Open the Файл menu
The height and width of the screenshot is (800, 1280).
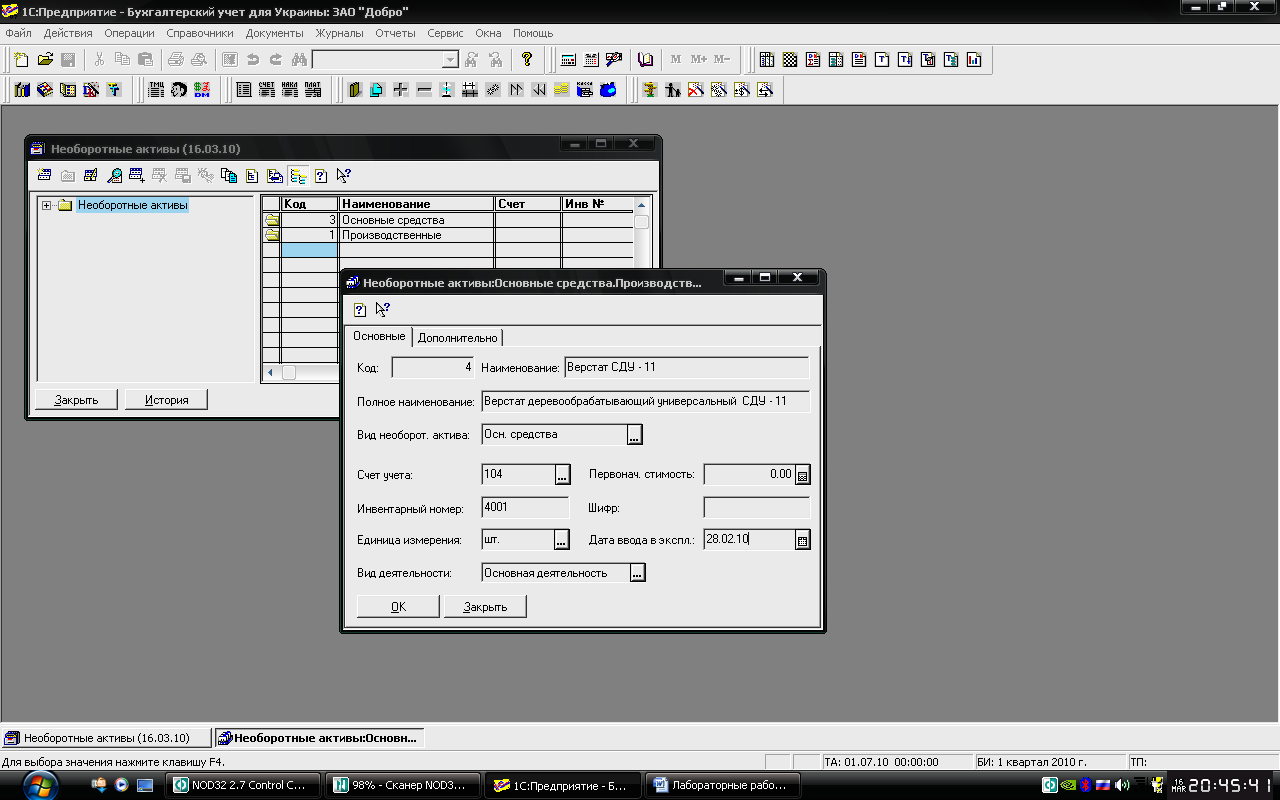[x=18, y=33]
